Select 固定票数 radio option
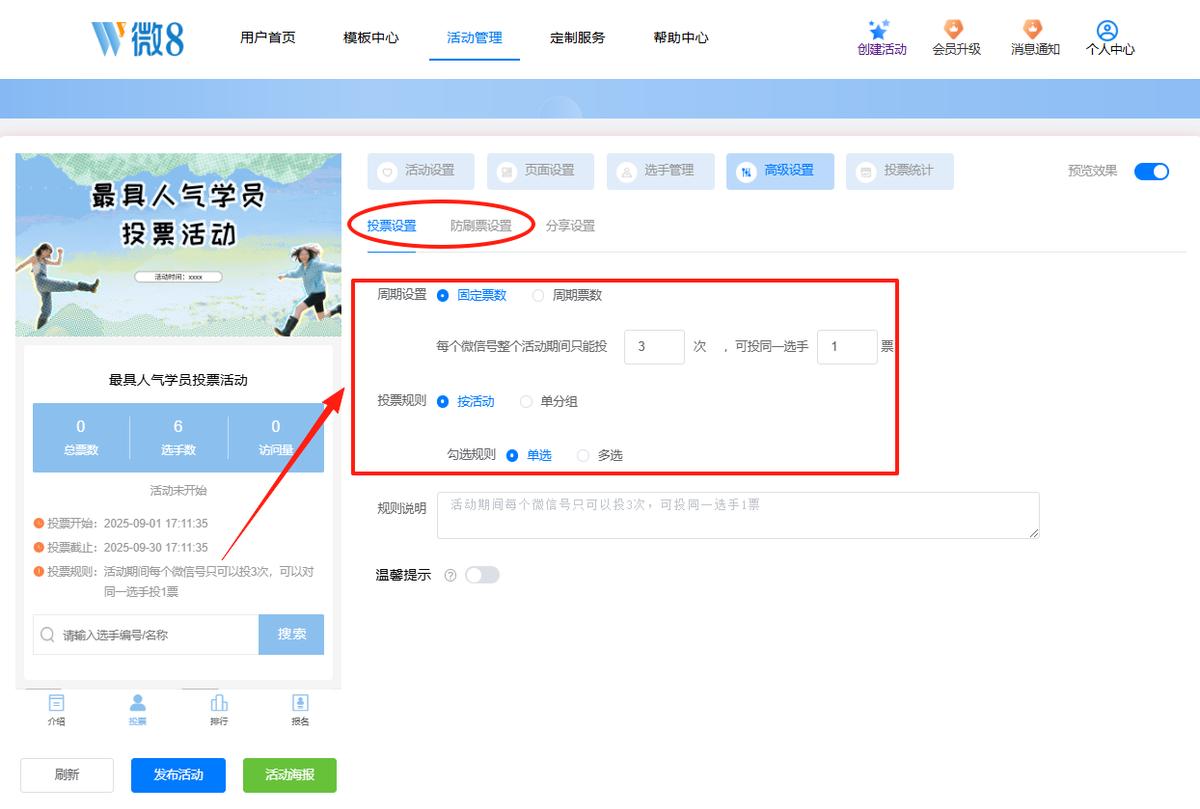The image size is (1200, 809). coord(472,295)
